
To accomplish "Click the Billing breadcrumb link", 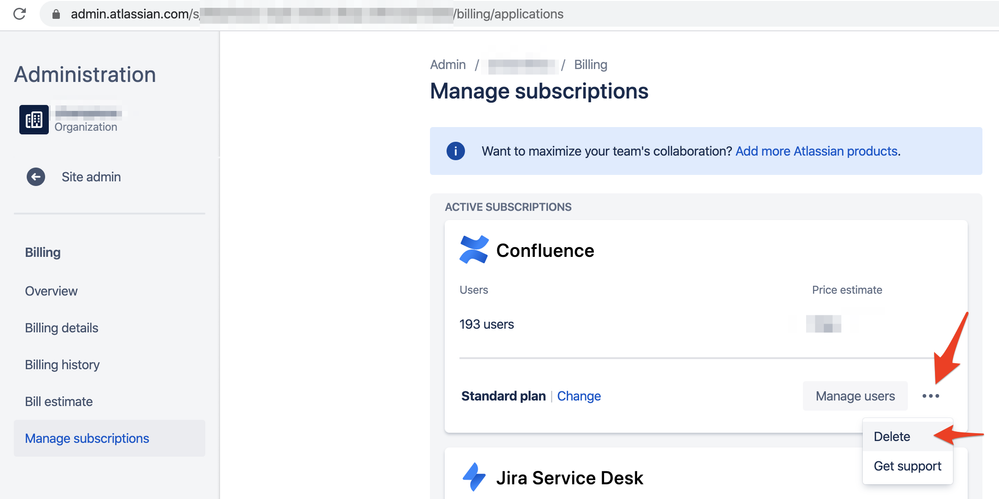I will point(591,65).
